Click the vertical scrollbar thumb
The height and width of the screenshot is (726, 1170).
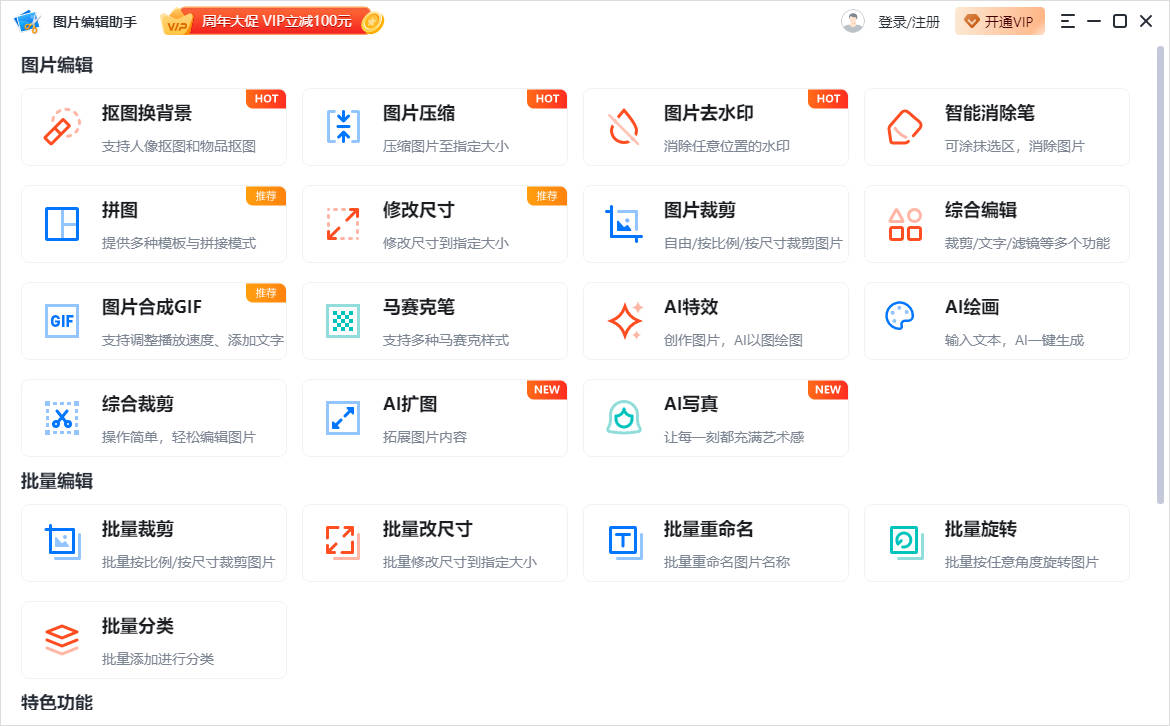coord(1160,275)
